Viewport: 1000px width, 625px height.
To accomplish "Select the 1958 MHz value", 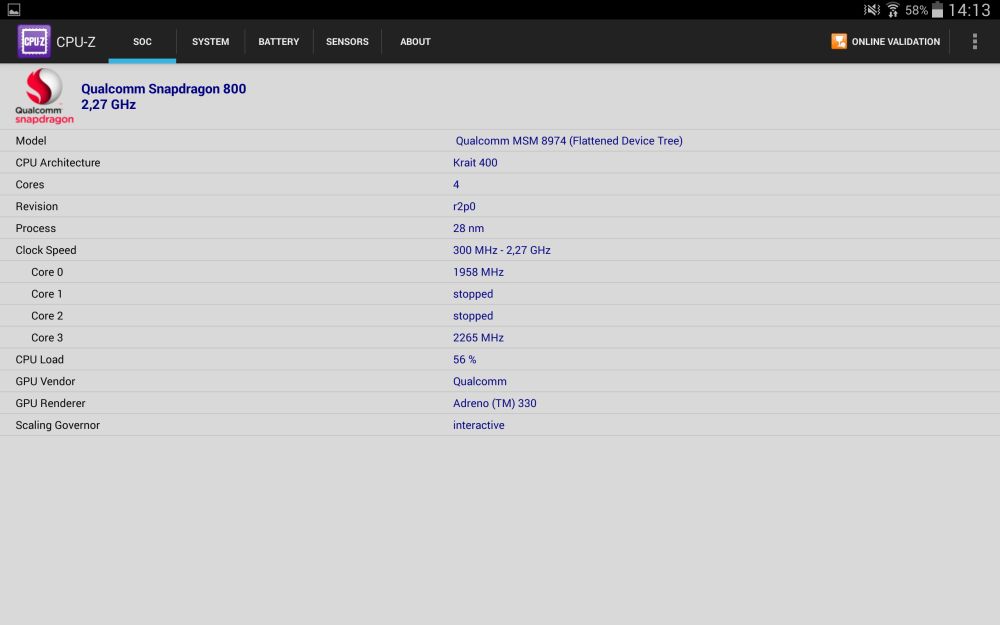I will click(478, 272).
